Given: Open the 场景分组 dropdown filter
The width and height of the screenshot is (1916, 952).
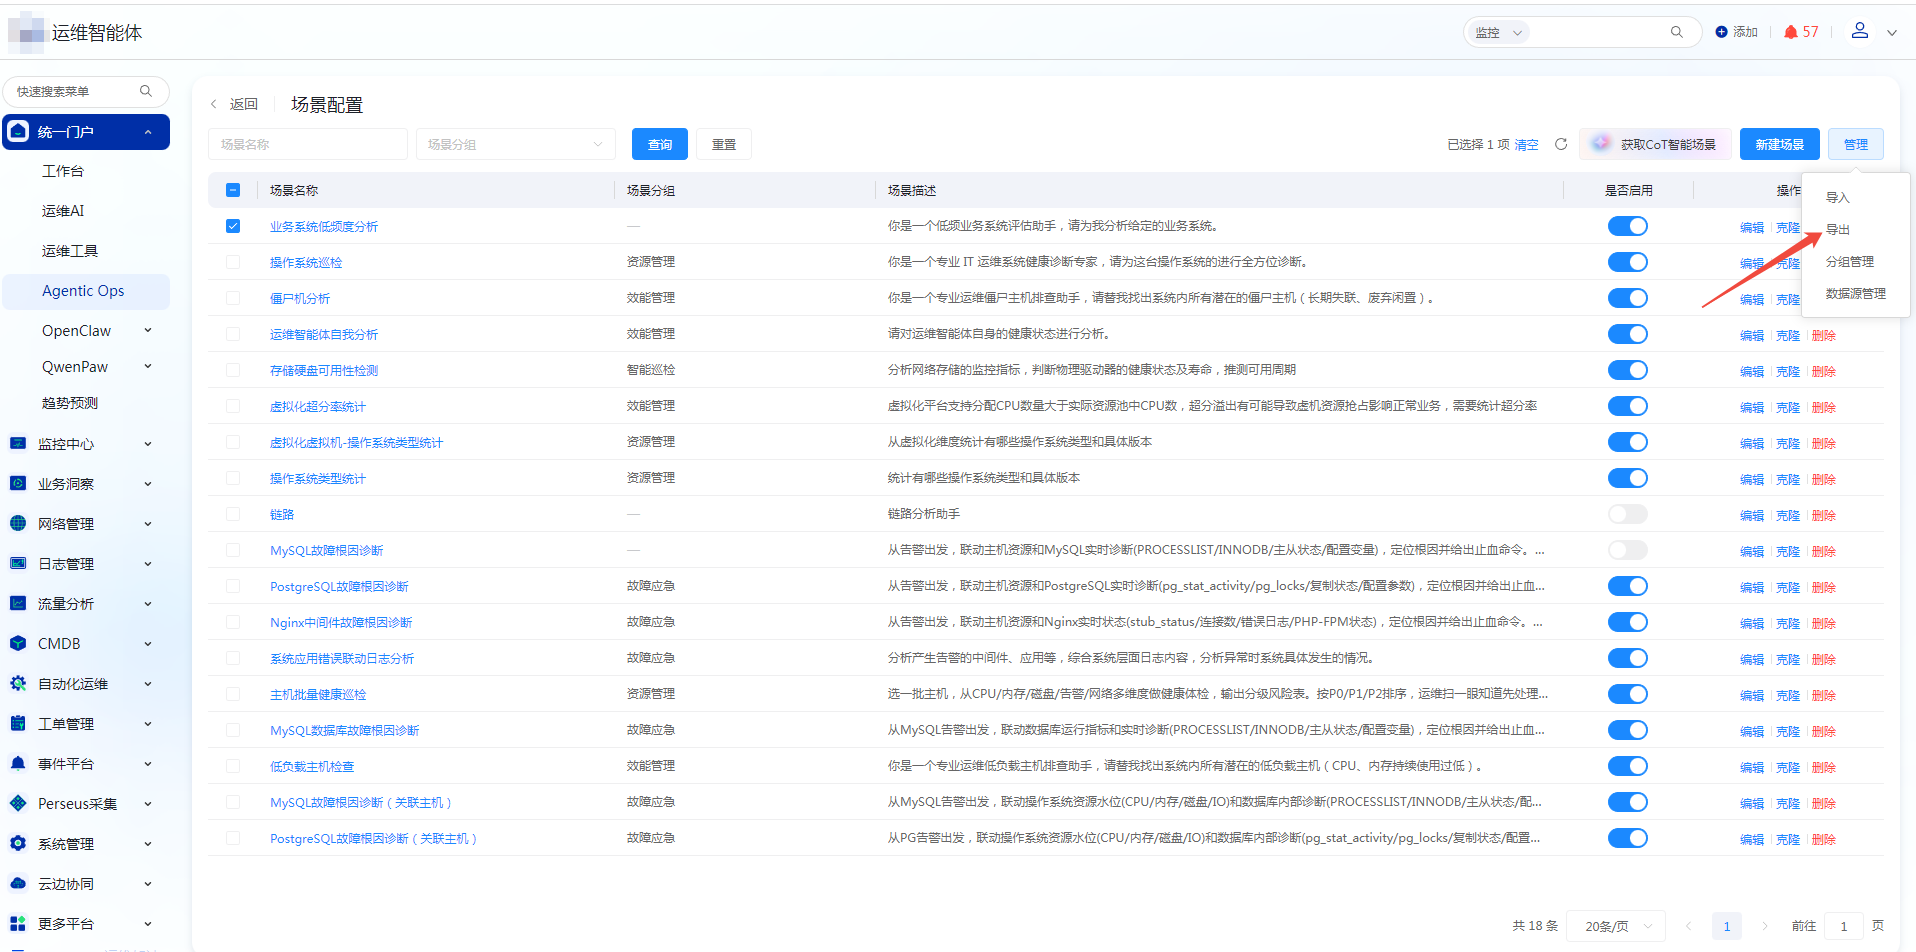Looking at the screenshot, I should click(x=515, y=144).
